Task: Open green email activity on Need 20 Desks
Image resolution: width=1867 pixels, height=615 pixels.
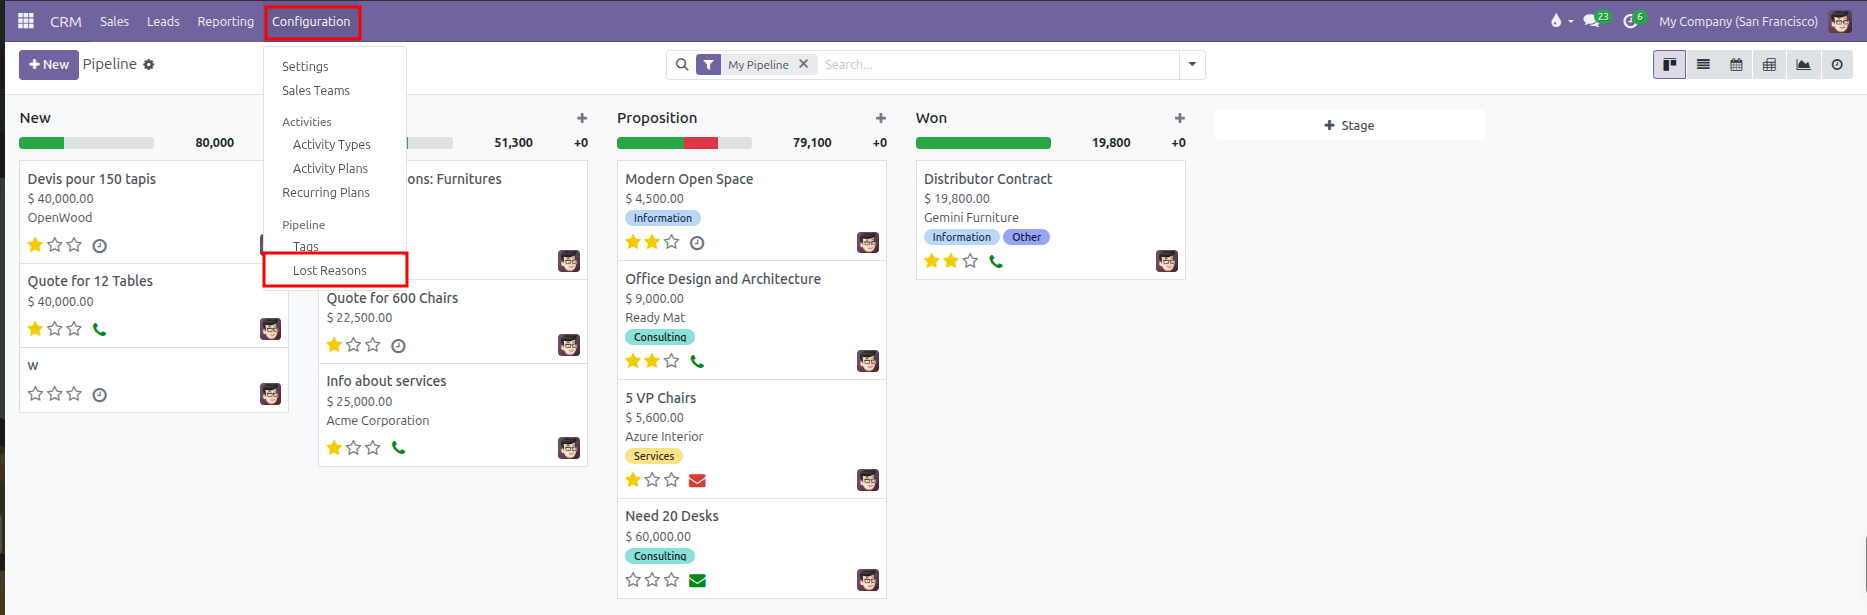Action: click(x=698, y=581)
